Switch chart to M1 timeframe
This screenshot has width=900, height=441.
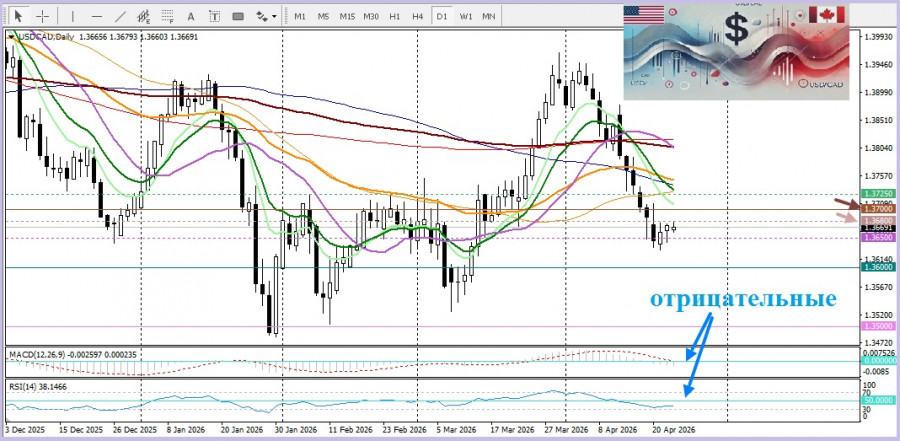tap(300, 16)
